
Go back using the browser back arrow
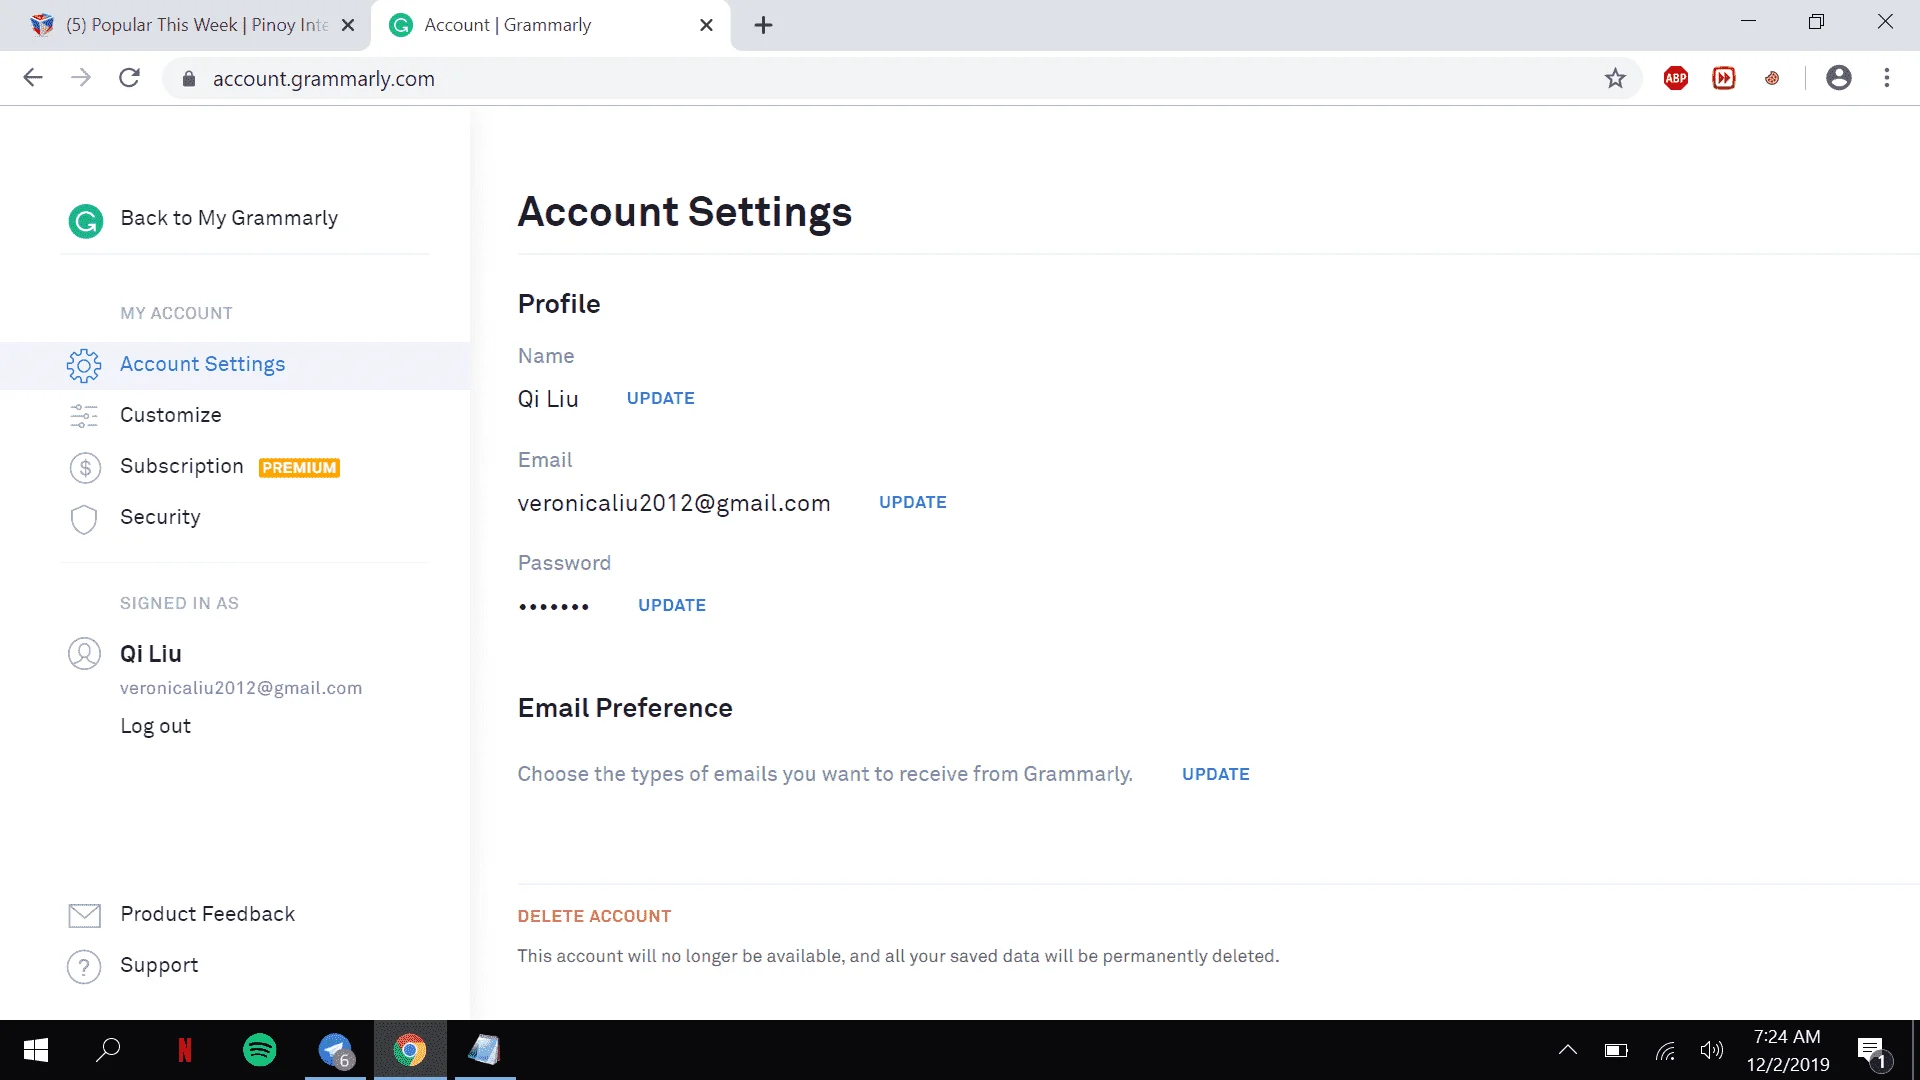(x=33, y=78)
